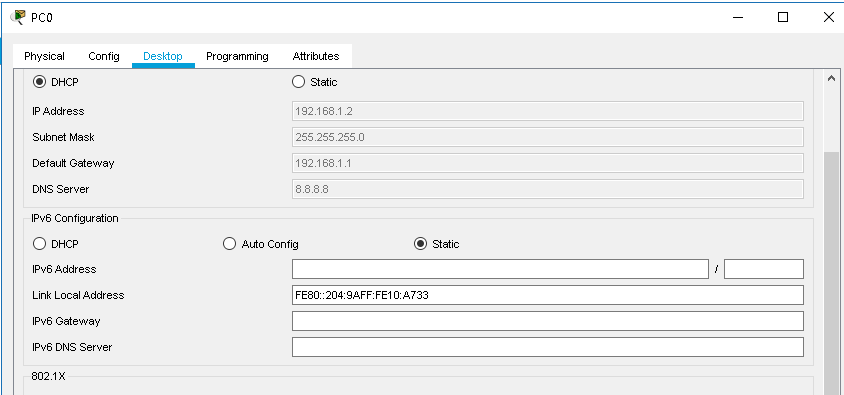Click the IPv6 DNS Server label
Image resolution: width=844 pixels, height=395 pixels.
pos(72,347)
